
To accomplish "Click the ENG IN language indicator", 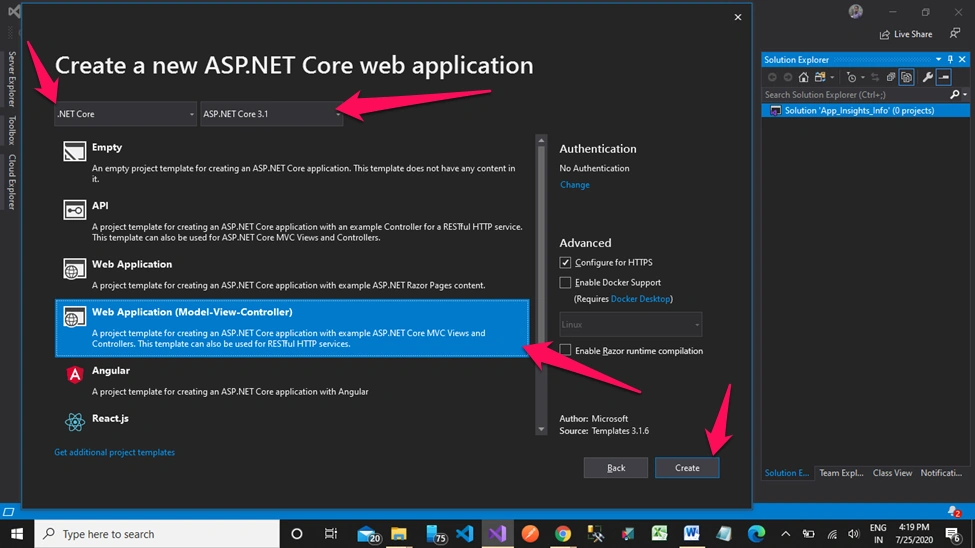I will pyautogui.click(x=878, y=534).
